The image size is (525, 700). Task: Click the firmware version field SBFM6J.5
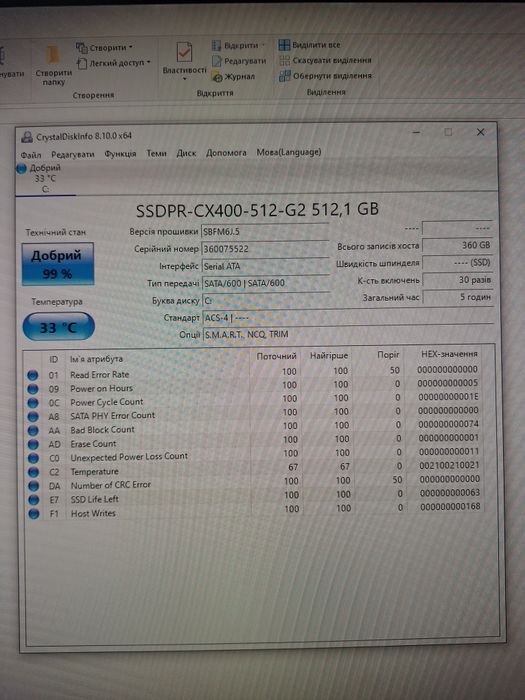tap(265, 231)
